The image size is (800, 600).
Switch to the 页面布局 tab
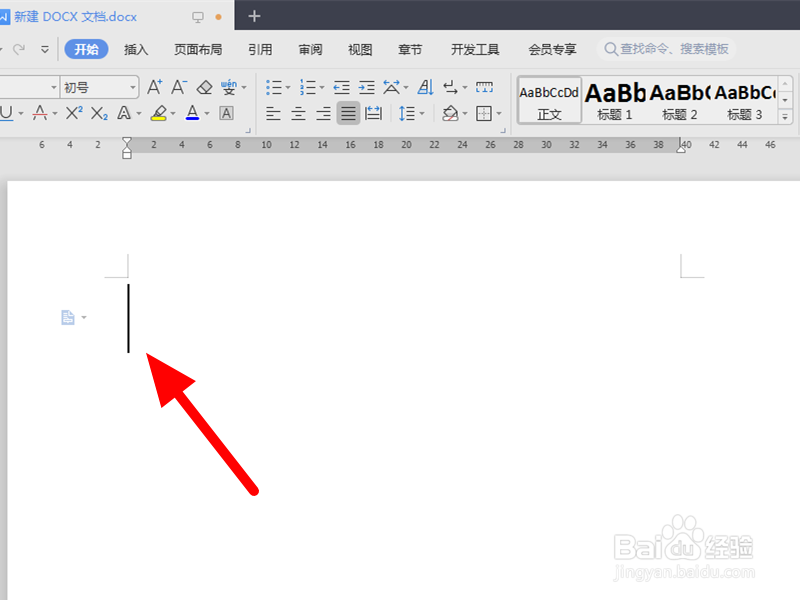[198, 49]
